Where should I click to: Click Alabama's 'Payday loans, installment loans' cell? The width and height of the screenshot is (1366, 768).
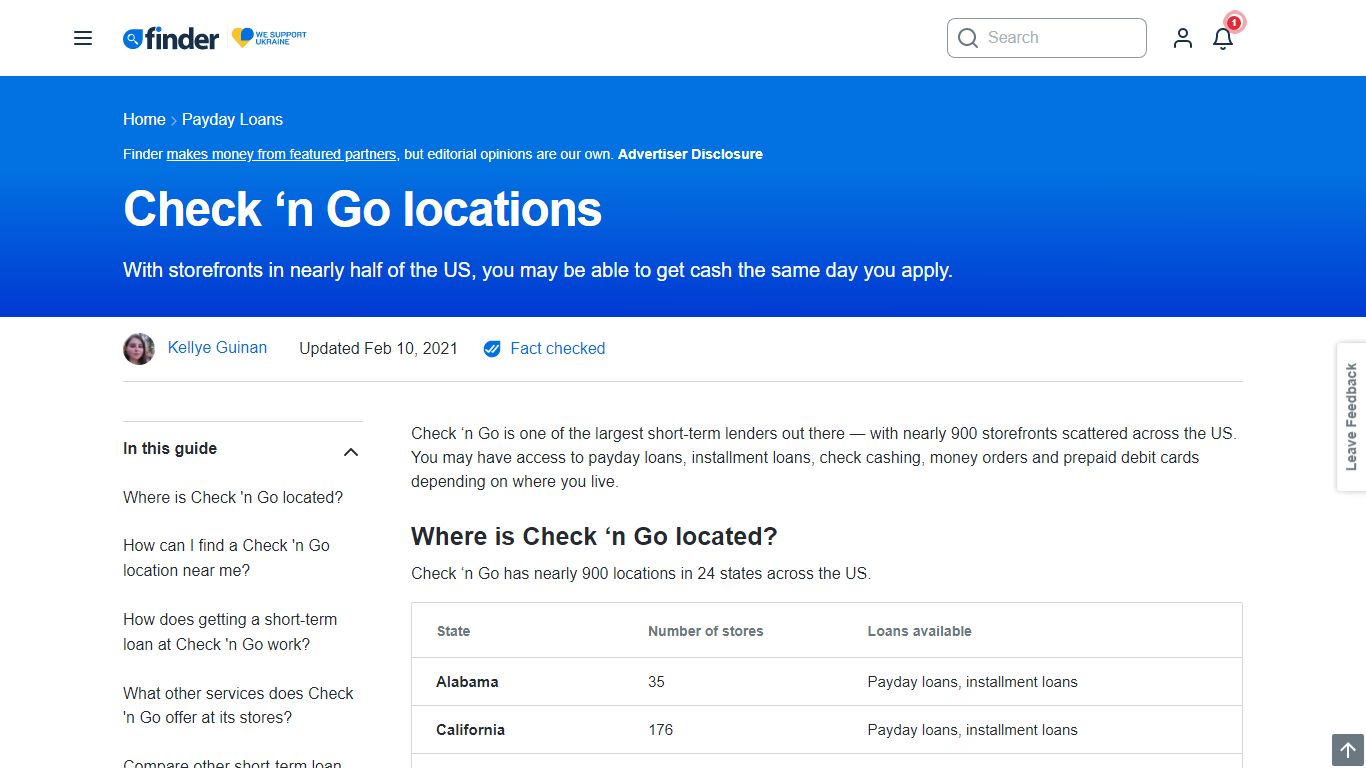(x=972, y=682)
